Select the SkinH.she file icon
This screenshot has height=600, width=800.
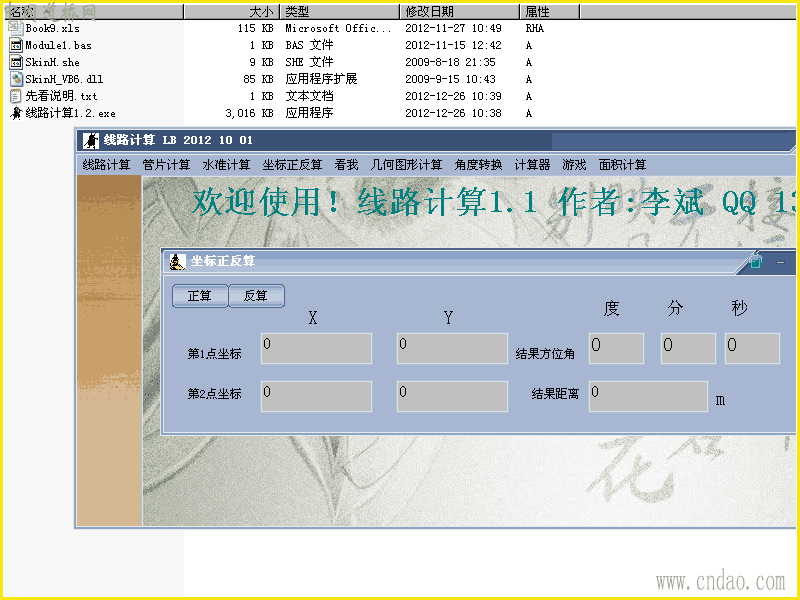click(x=16, y=62)
